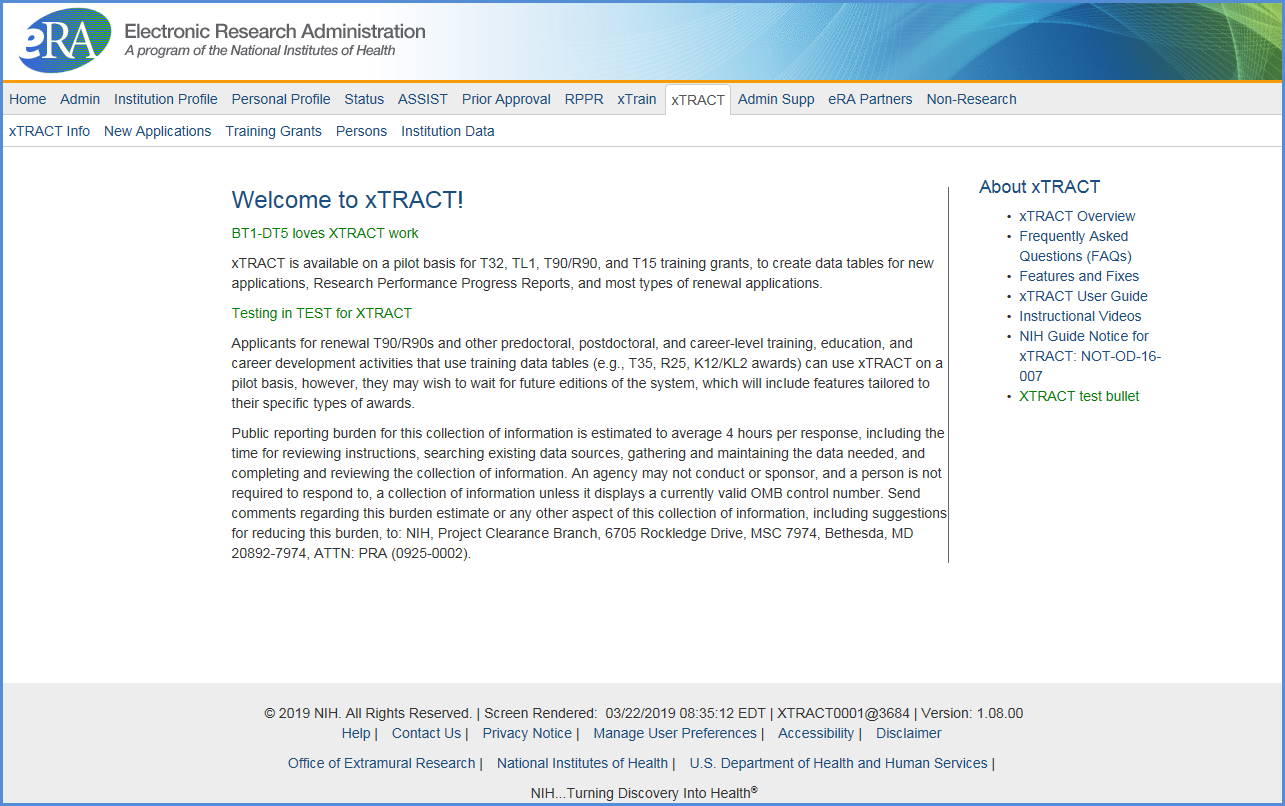This screenshot has height=806, width=1285.
Task: Open Institution Data submenu
Action: coord(448,131)
